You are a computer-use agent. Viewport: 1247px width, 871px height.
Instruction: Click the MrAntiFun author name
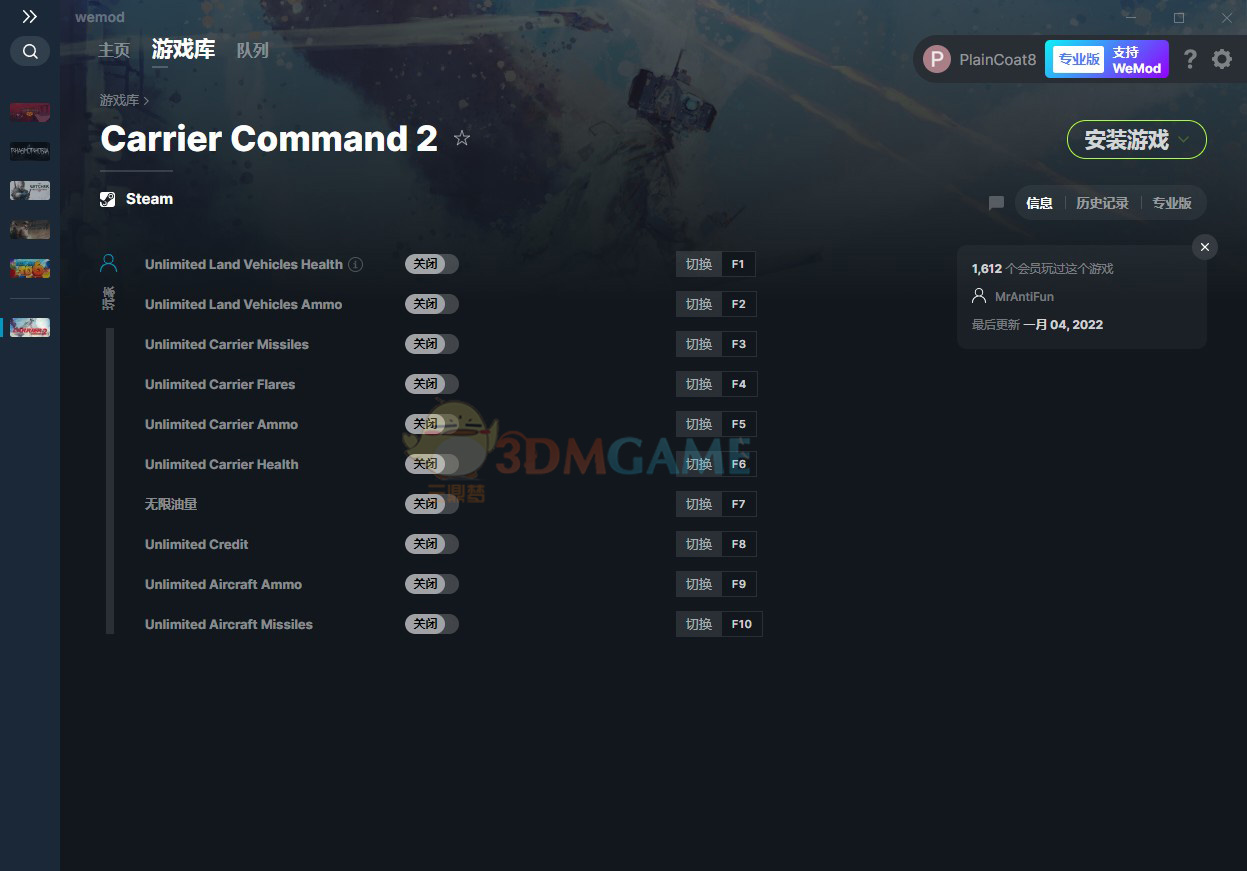click(1024, 297)
